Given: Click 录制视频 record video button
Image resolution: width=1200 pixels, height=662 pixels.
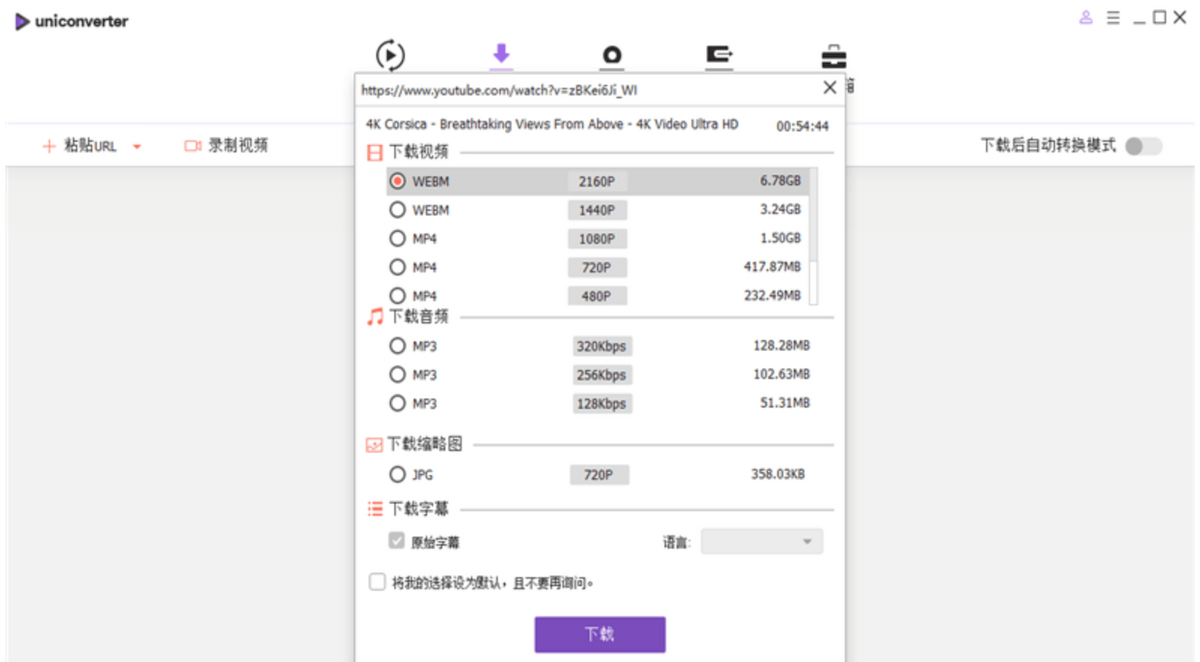Looking at the screenshot, I should (x=226, y=146).
